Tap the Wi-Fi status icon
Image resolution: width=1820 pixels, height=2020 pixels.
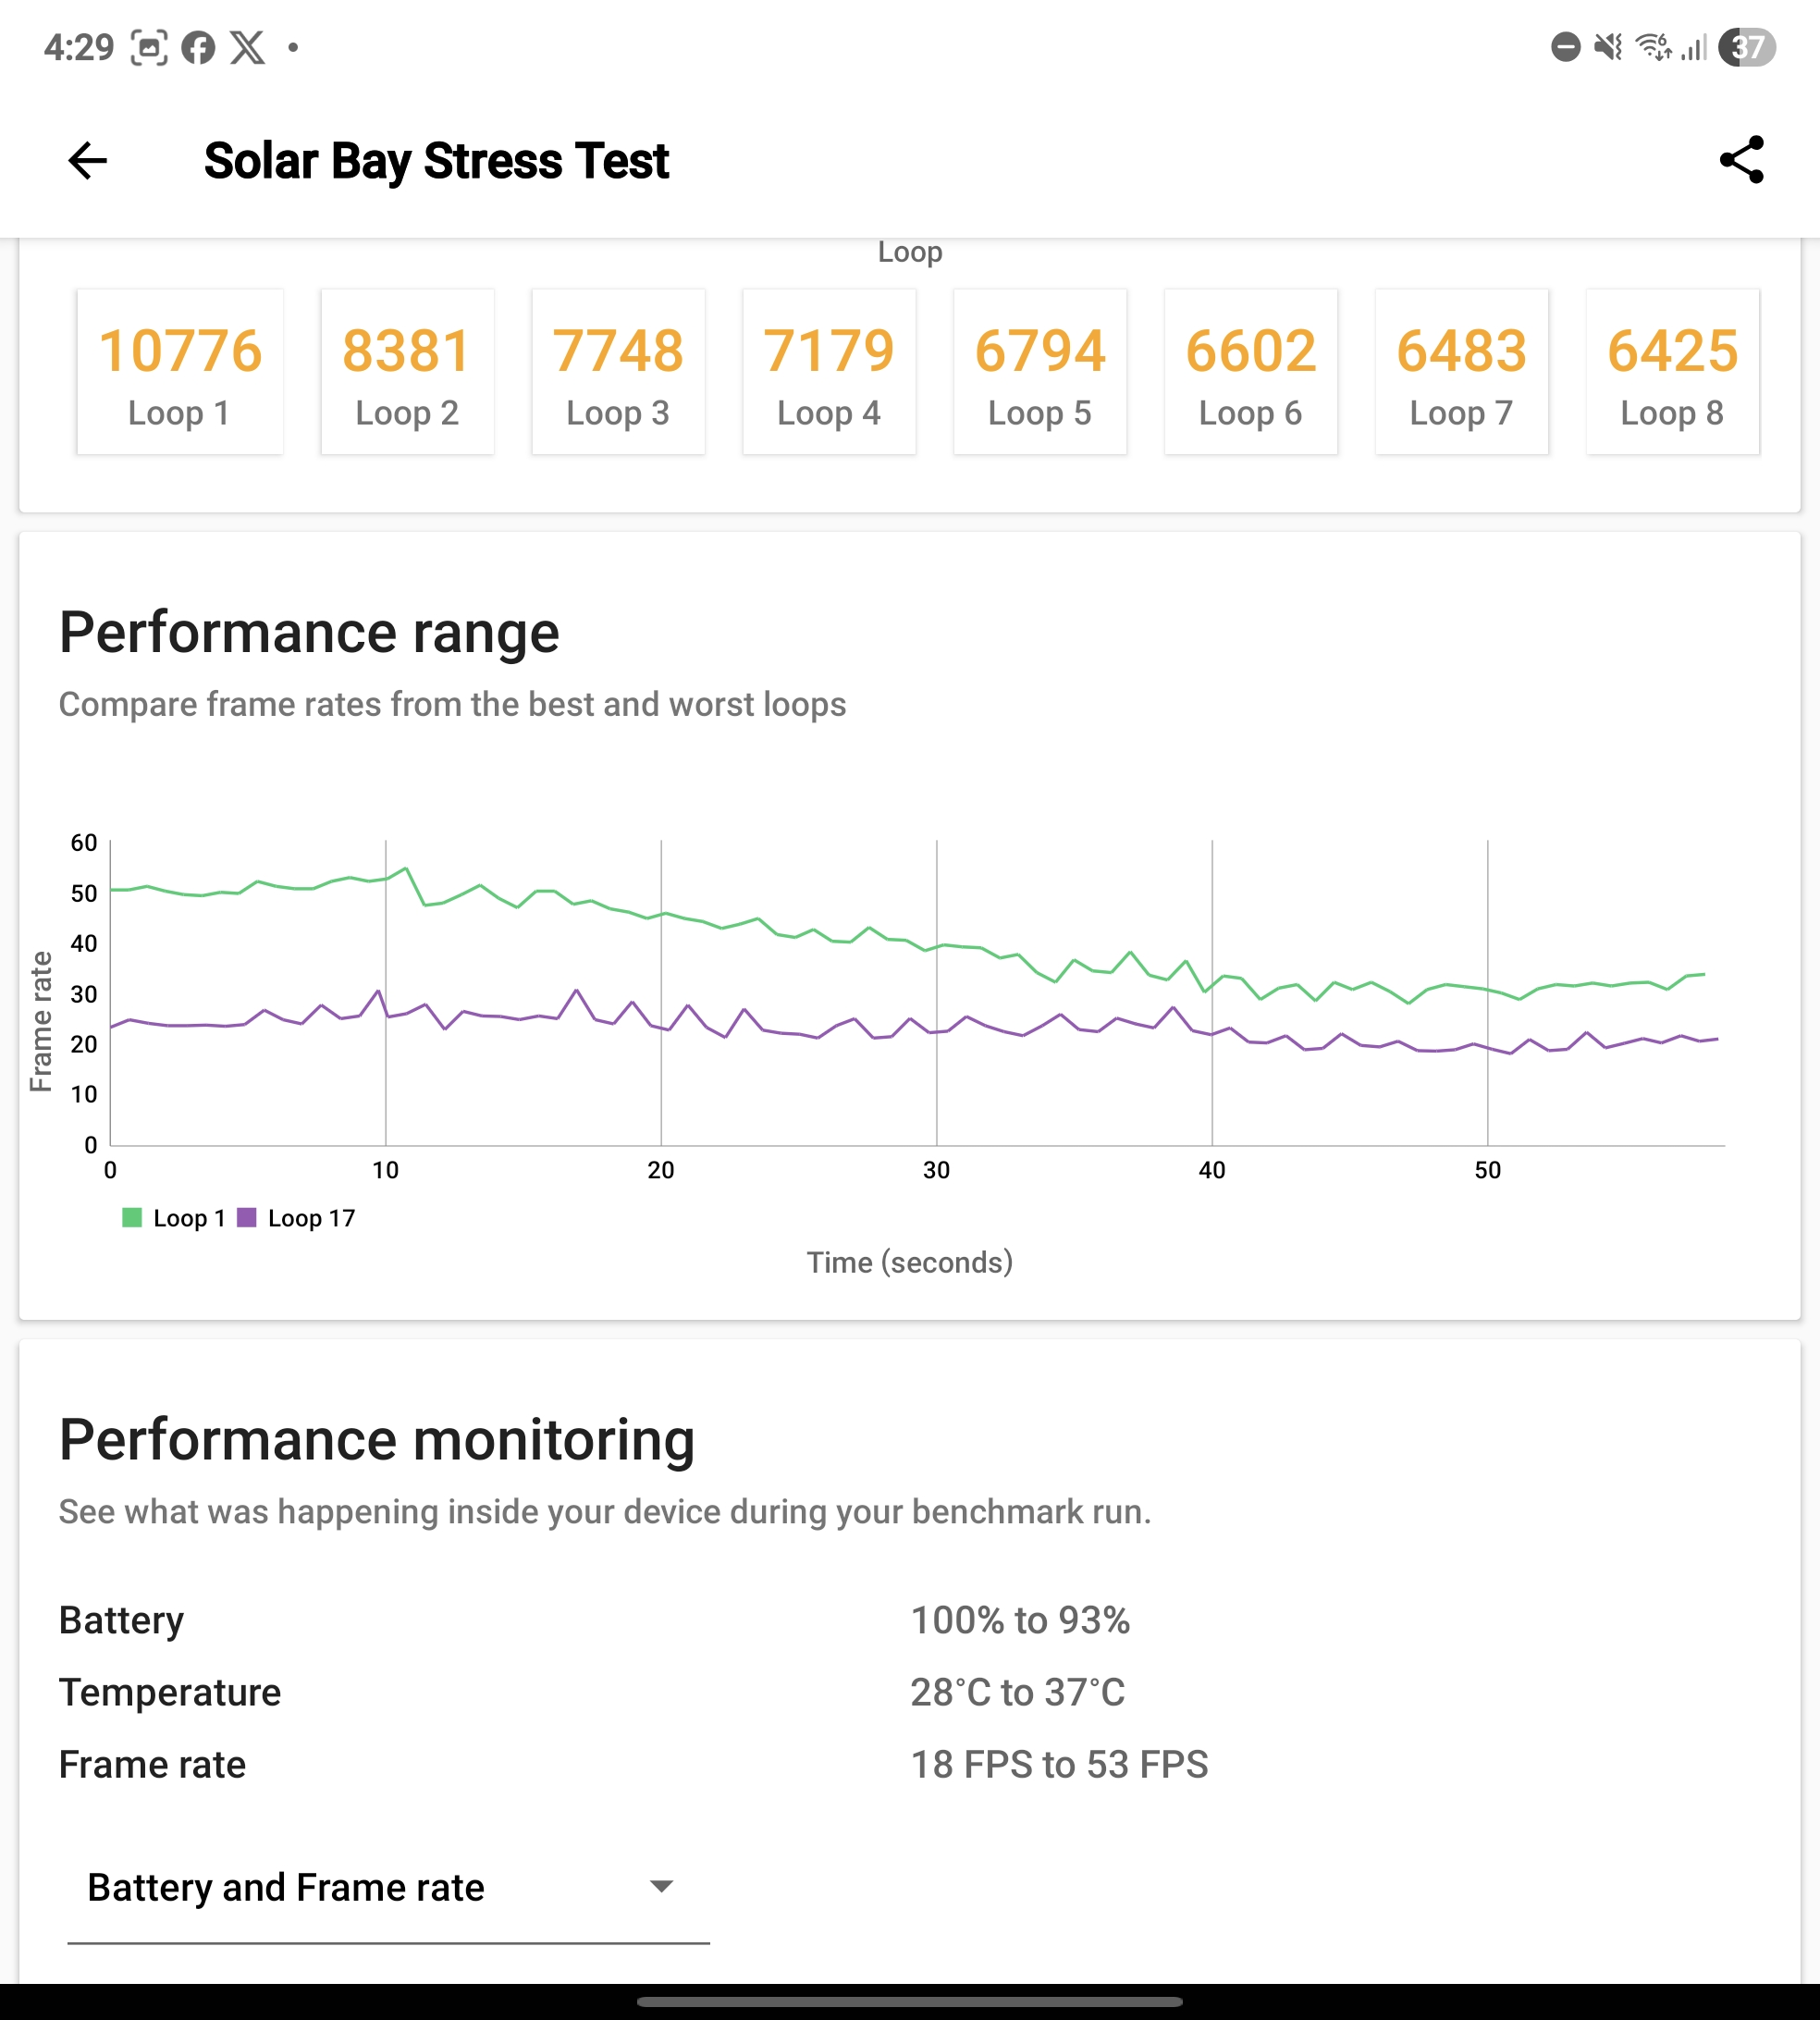point(1652,47)
